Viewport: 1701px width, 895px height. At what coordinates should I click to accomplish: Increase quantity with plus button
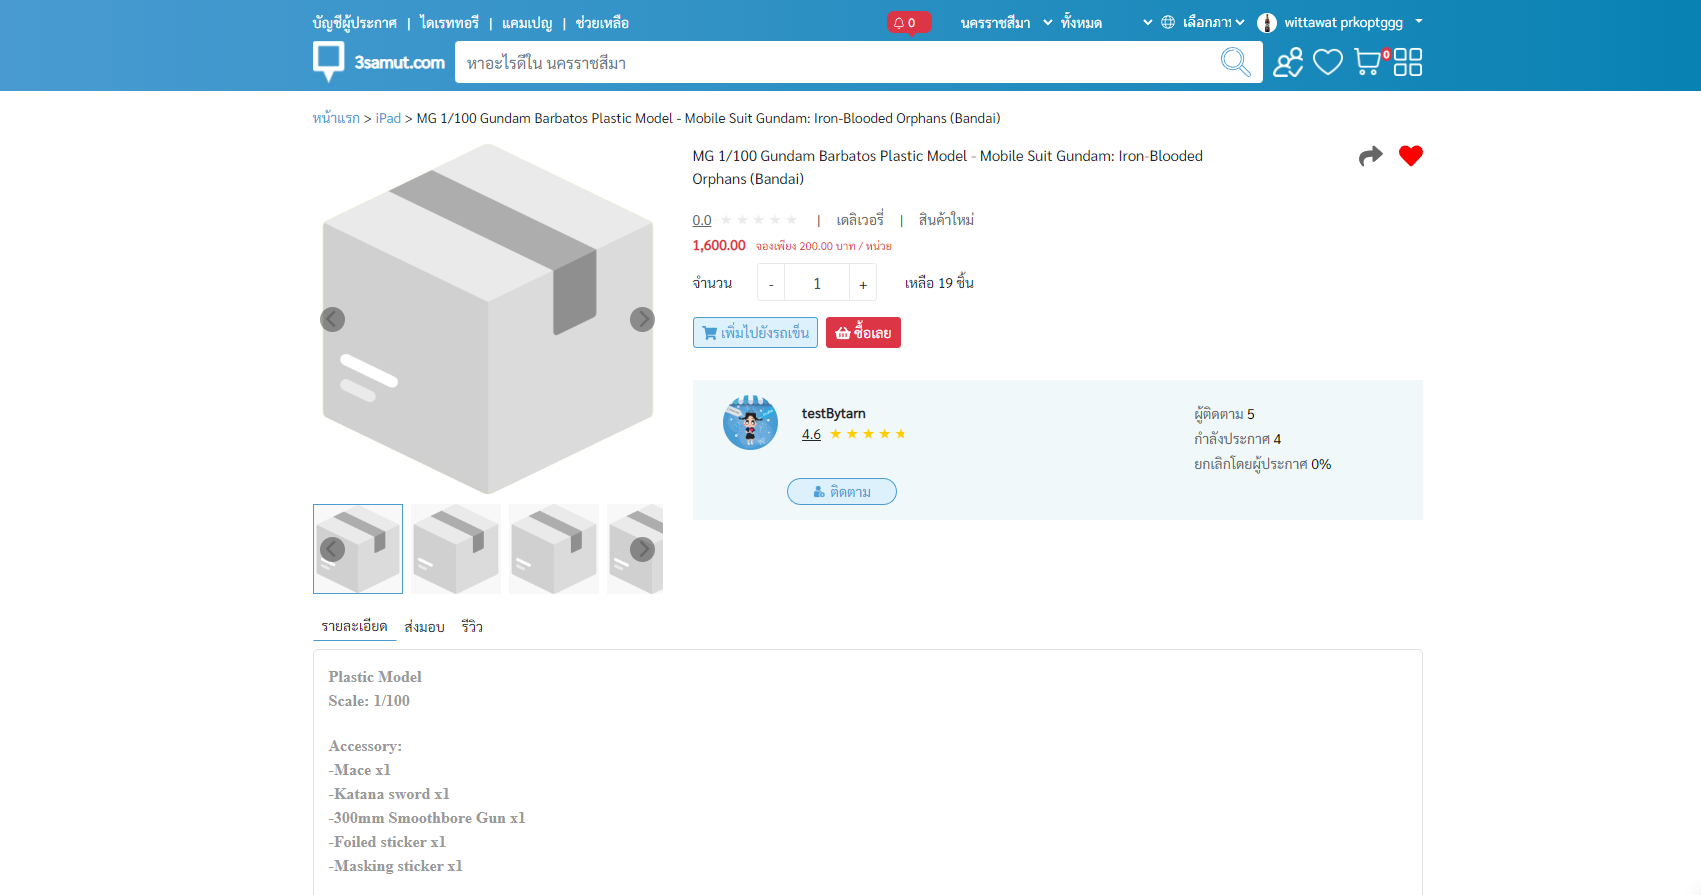863,283
